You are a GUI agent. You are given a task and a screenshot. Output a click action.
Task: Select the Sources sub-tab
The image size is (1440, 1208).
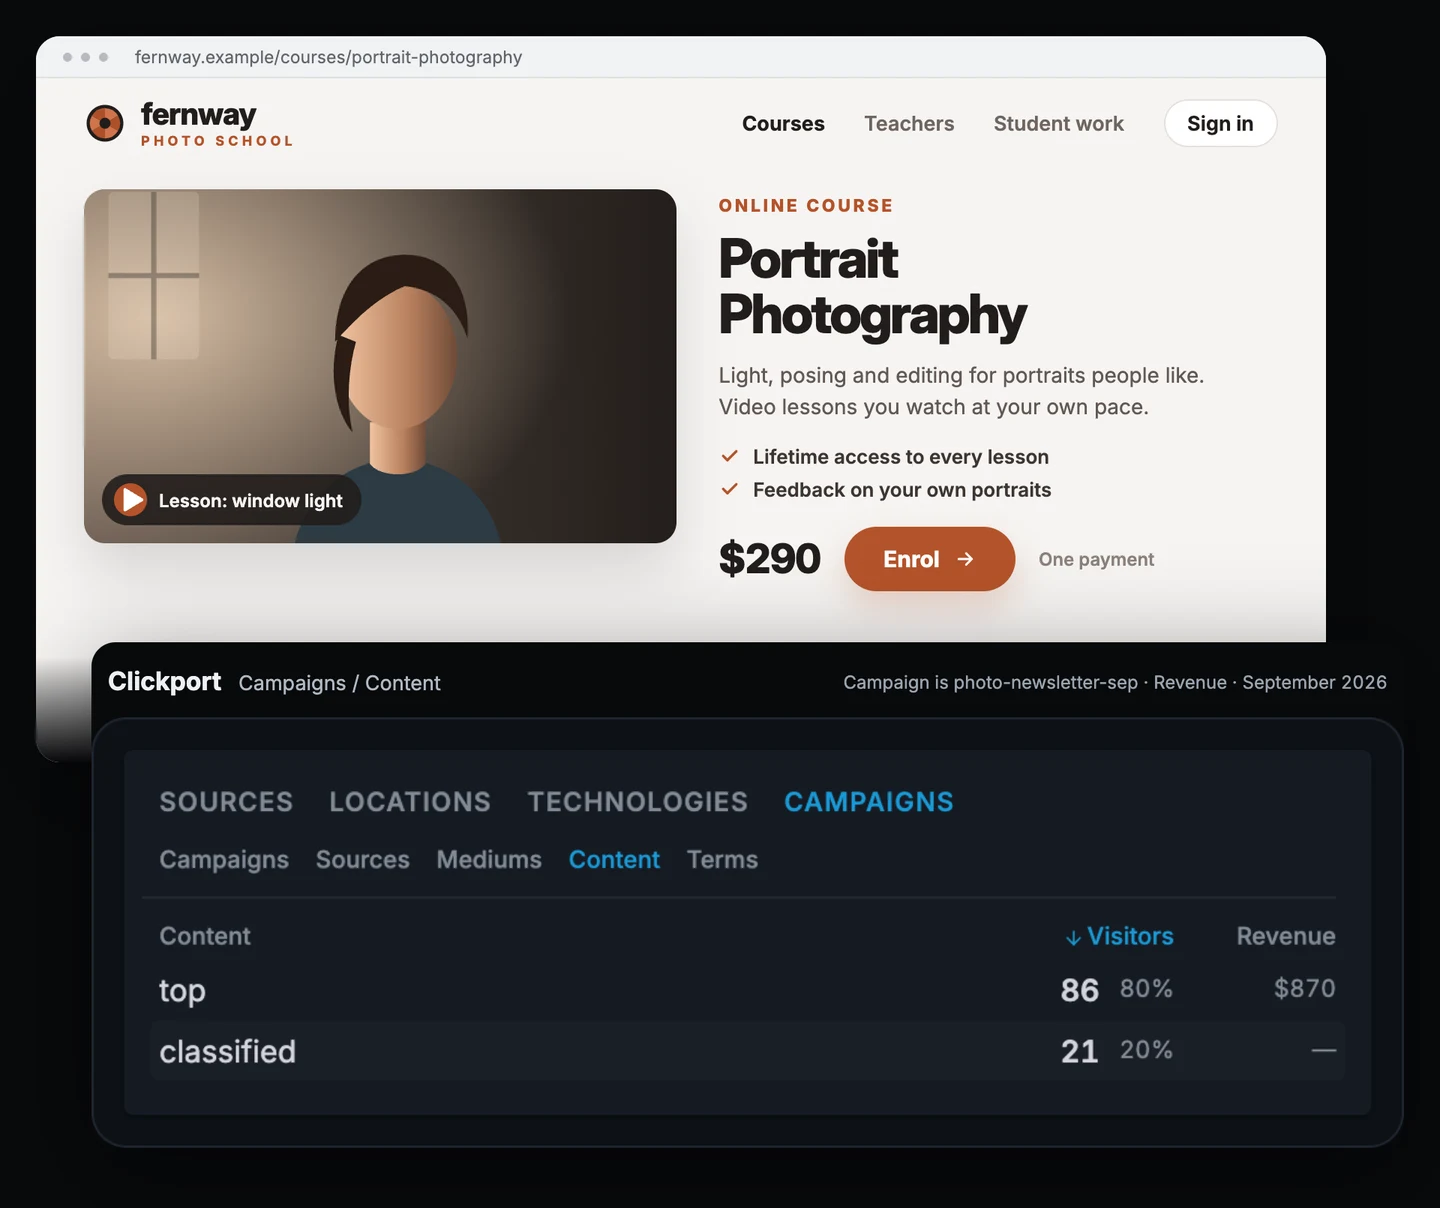pos(363,860)
